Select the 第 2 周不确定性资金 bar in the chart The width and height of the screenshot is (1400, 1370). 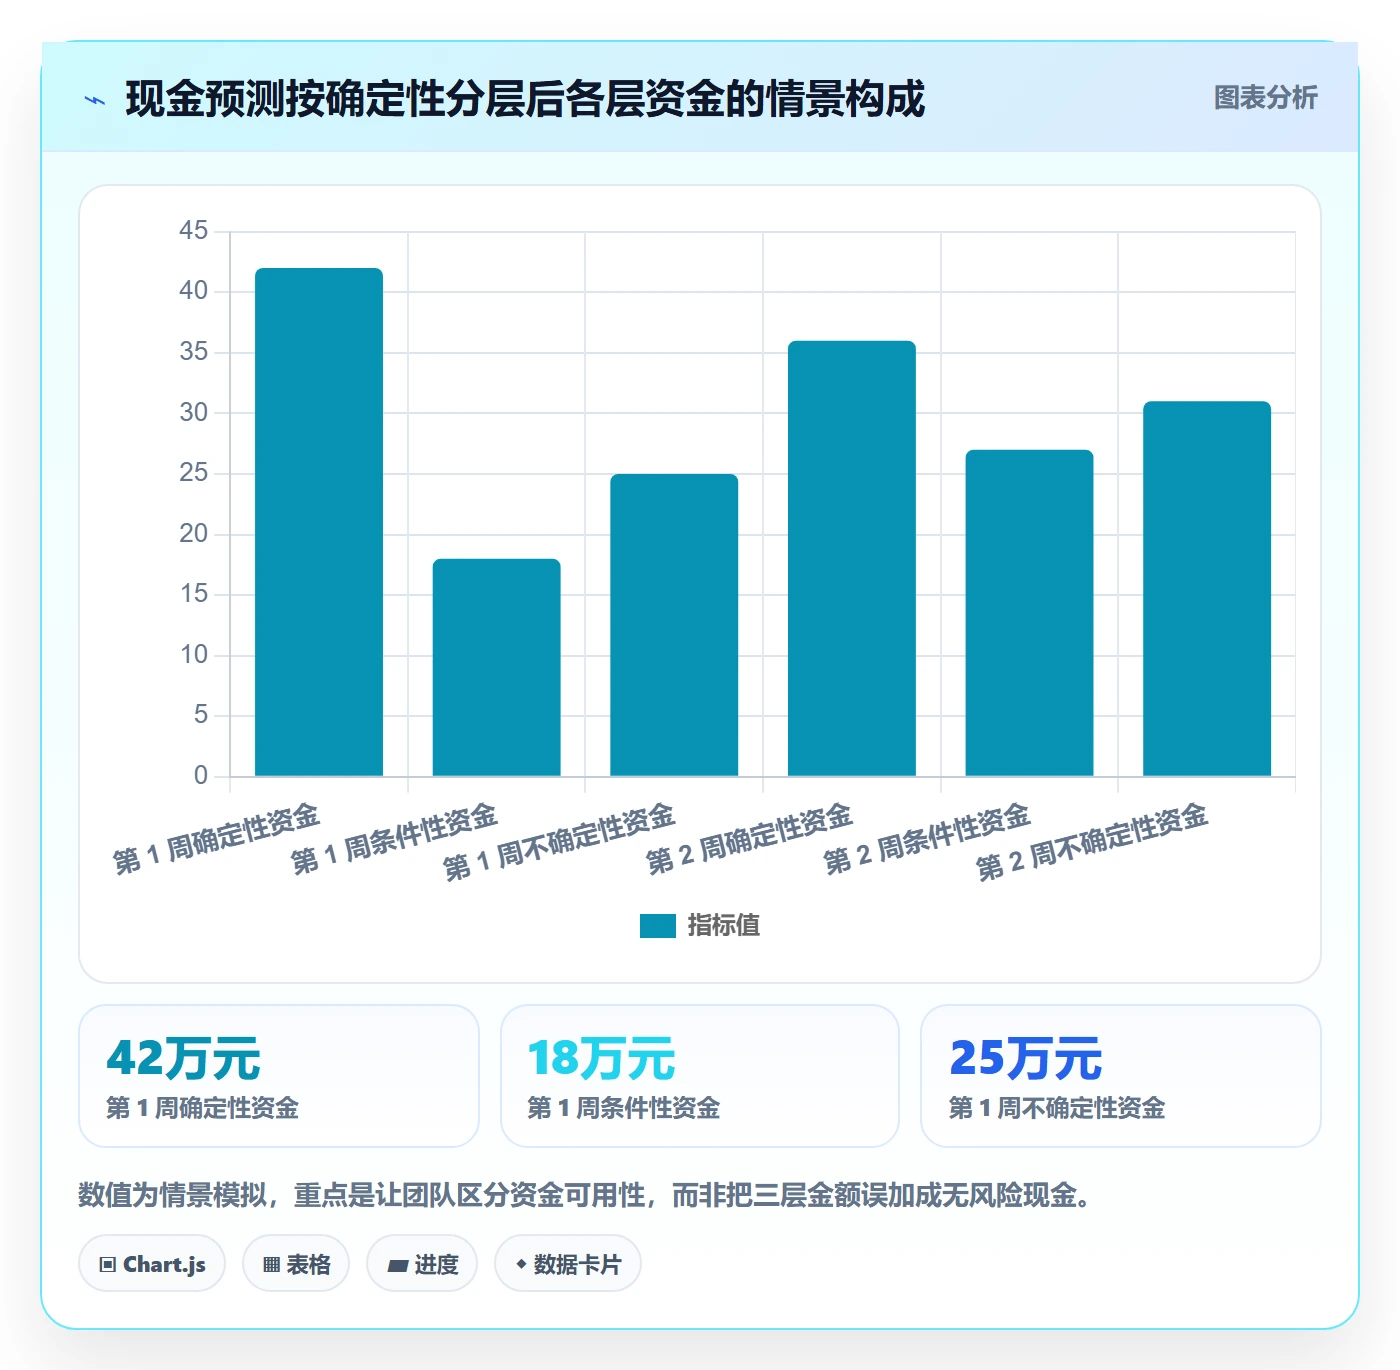point(1207,589)
